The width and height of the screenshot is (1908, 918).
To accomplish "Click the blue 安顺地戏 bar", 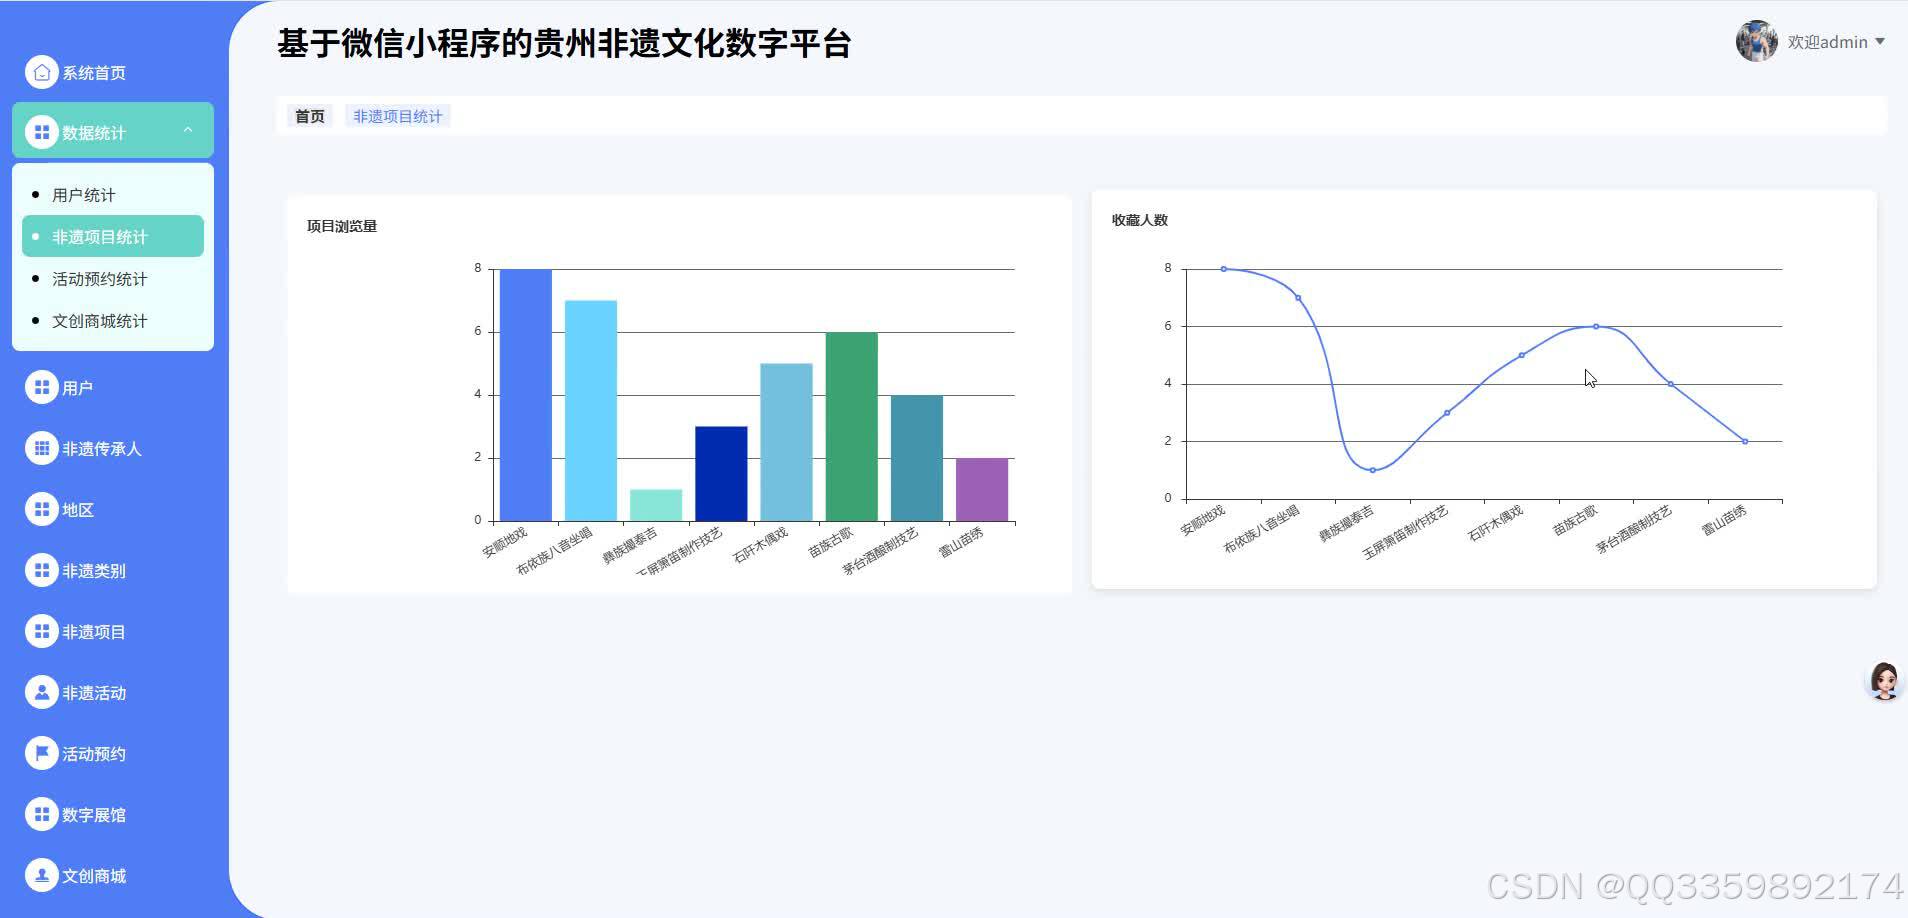I will pyautogui.click(x=526, y=395).
